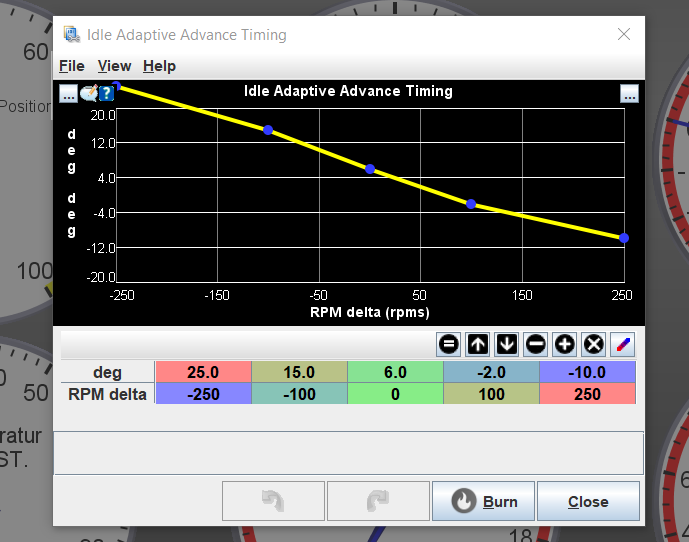The image size is (689, 542).
Task: Click the add (plus) cell values icon
Action: 565,344
